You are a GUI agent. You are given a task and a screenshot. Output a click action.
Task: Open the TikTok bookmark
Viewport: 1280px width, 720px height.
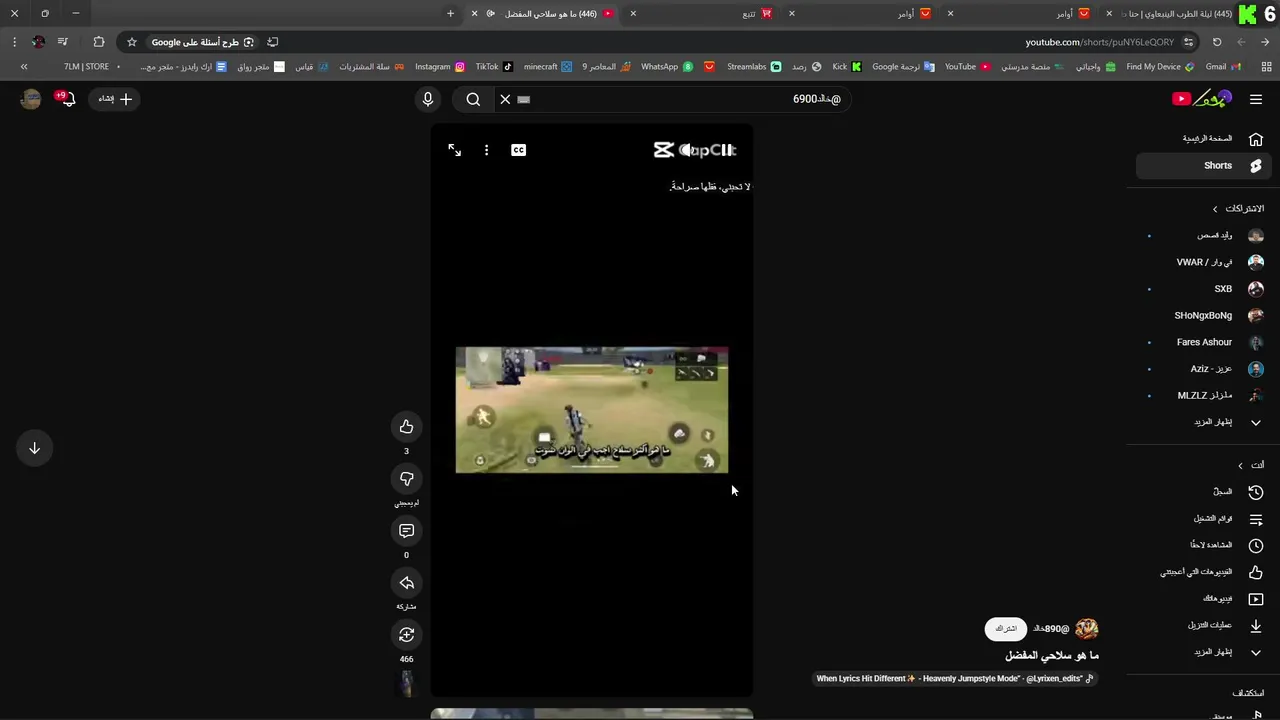[x=493, y=67]
